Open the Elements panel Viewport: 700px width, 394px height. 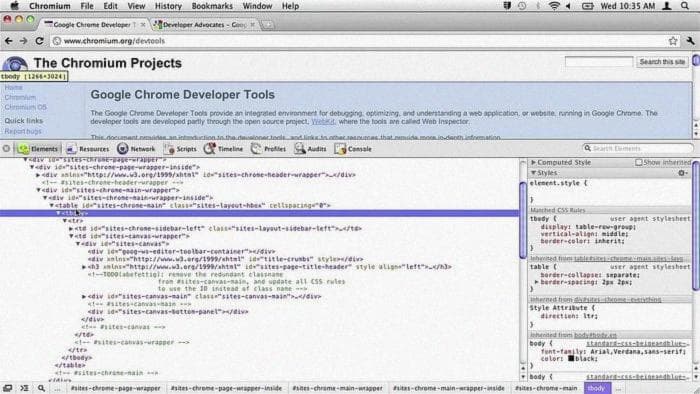coord(38,149)
